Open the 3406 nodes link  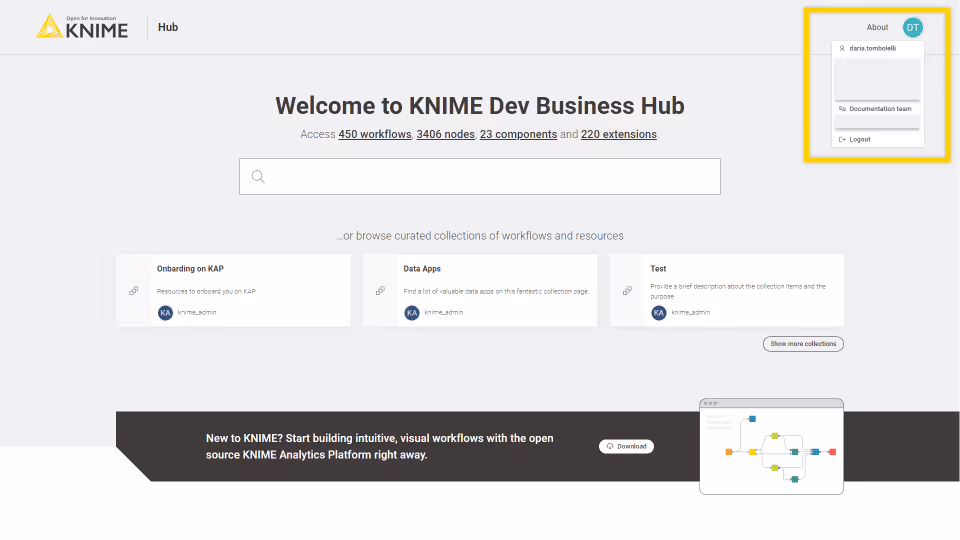(444, 134)
